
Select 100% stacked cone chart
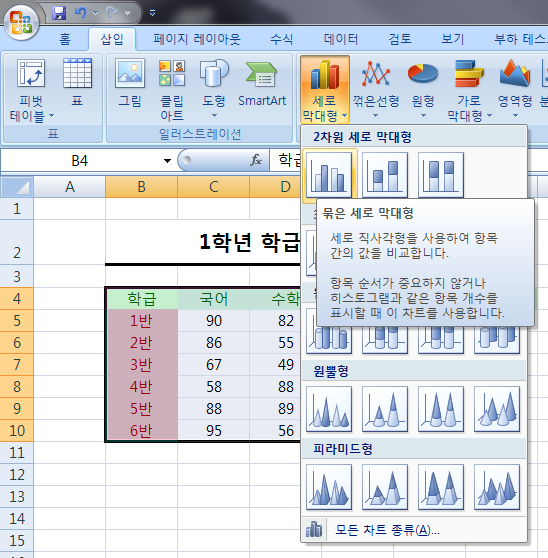[441, 409]
